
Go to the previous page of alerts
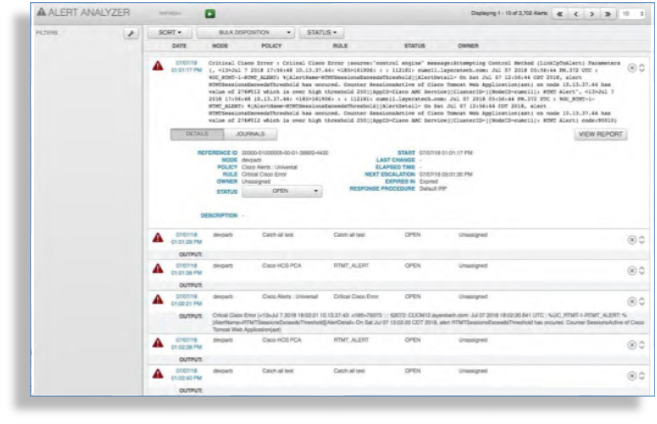pos(577,15)
